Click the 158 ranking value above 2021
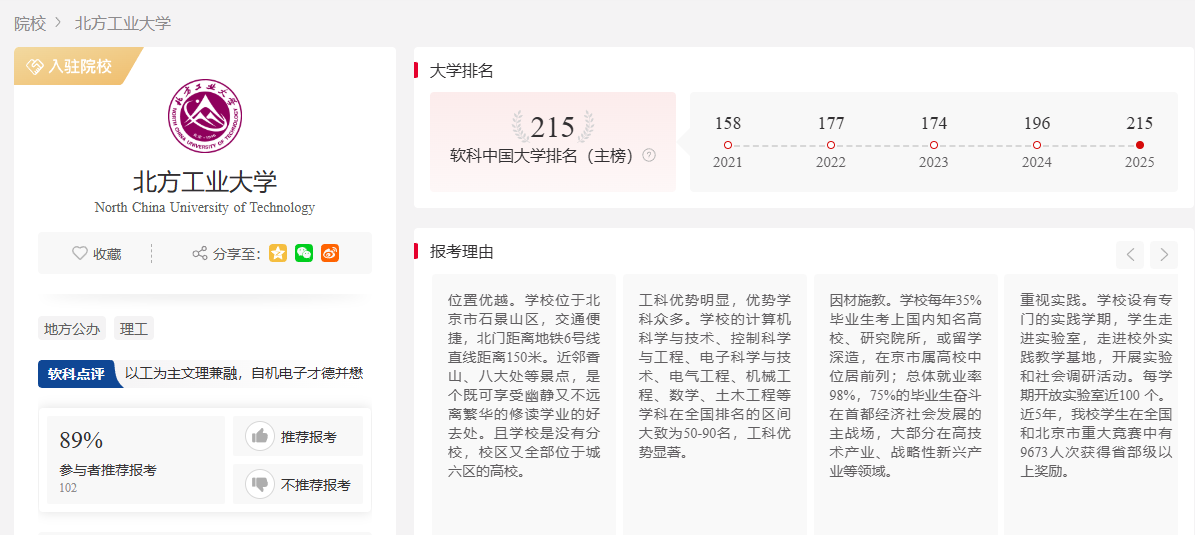1195x535 pixels. [x=728, y=123]
